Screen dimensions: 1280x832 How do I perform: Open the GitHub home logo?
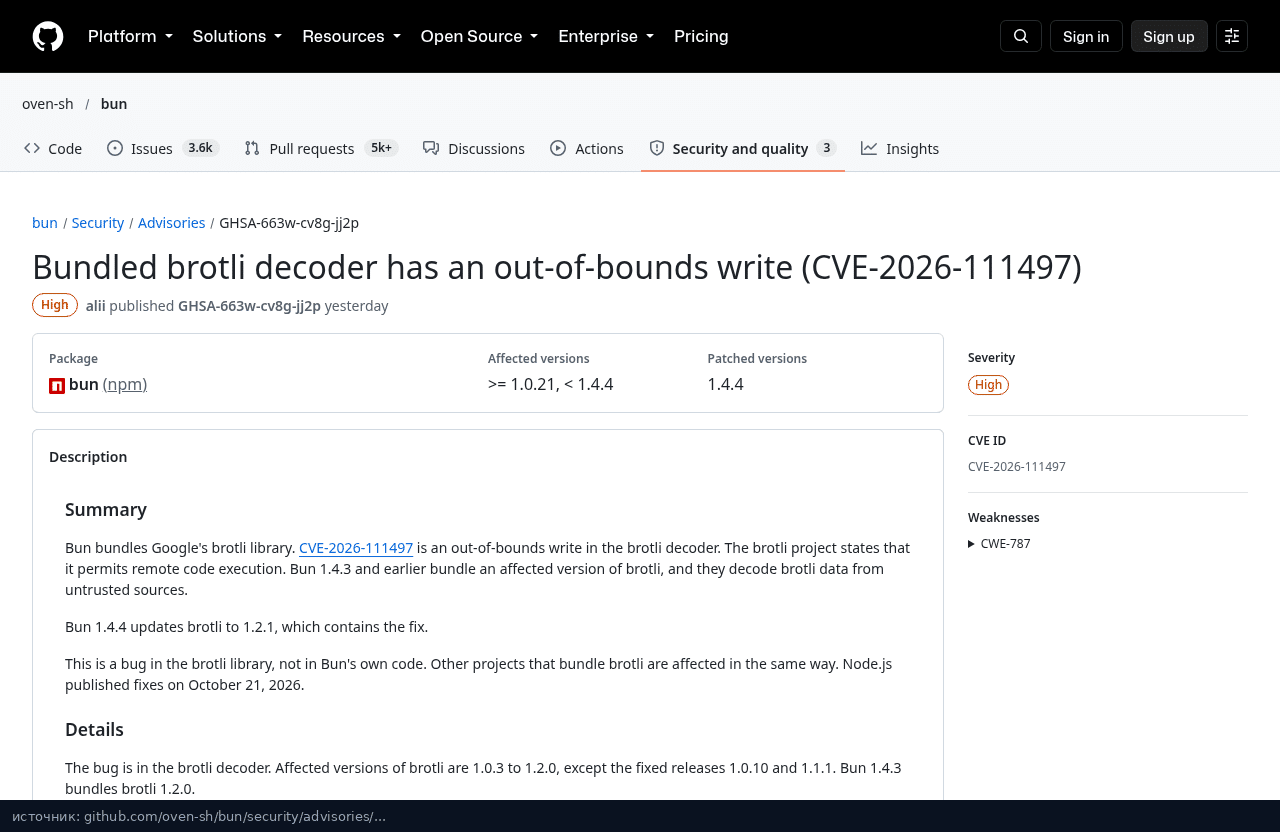48,37
